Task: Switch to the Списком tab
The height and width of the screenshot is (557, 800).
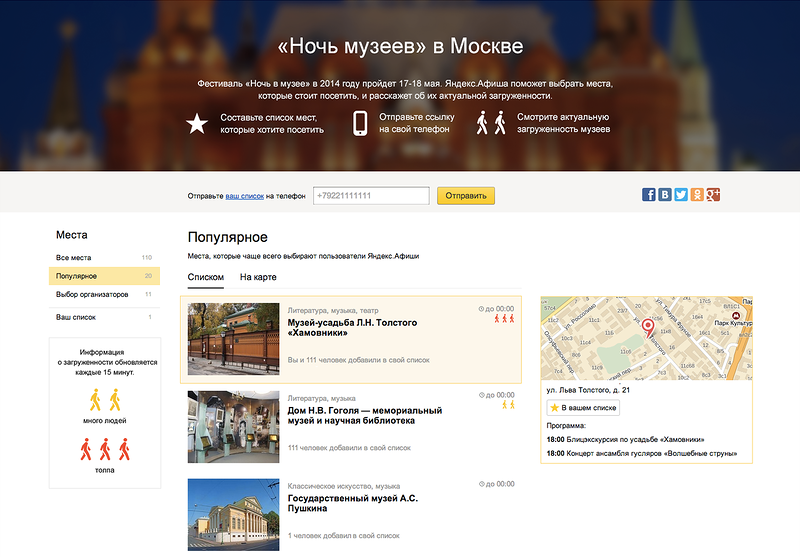Action: [x=206, y=277]
